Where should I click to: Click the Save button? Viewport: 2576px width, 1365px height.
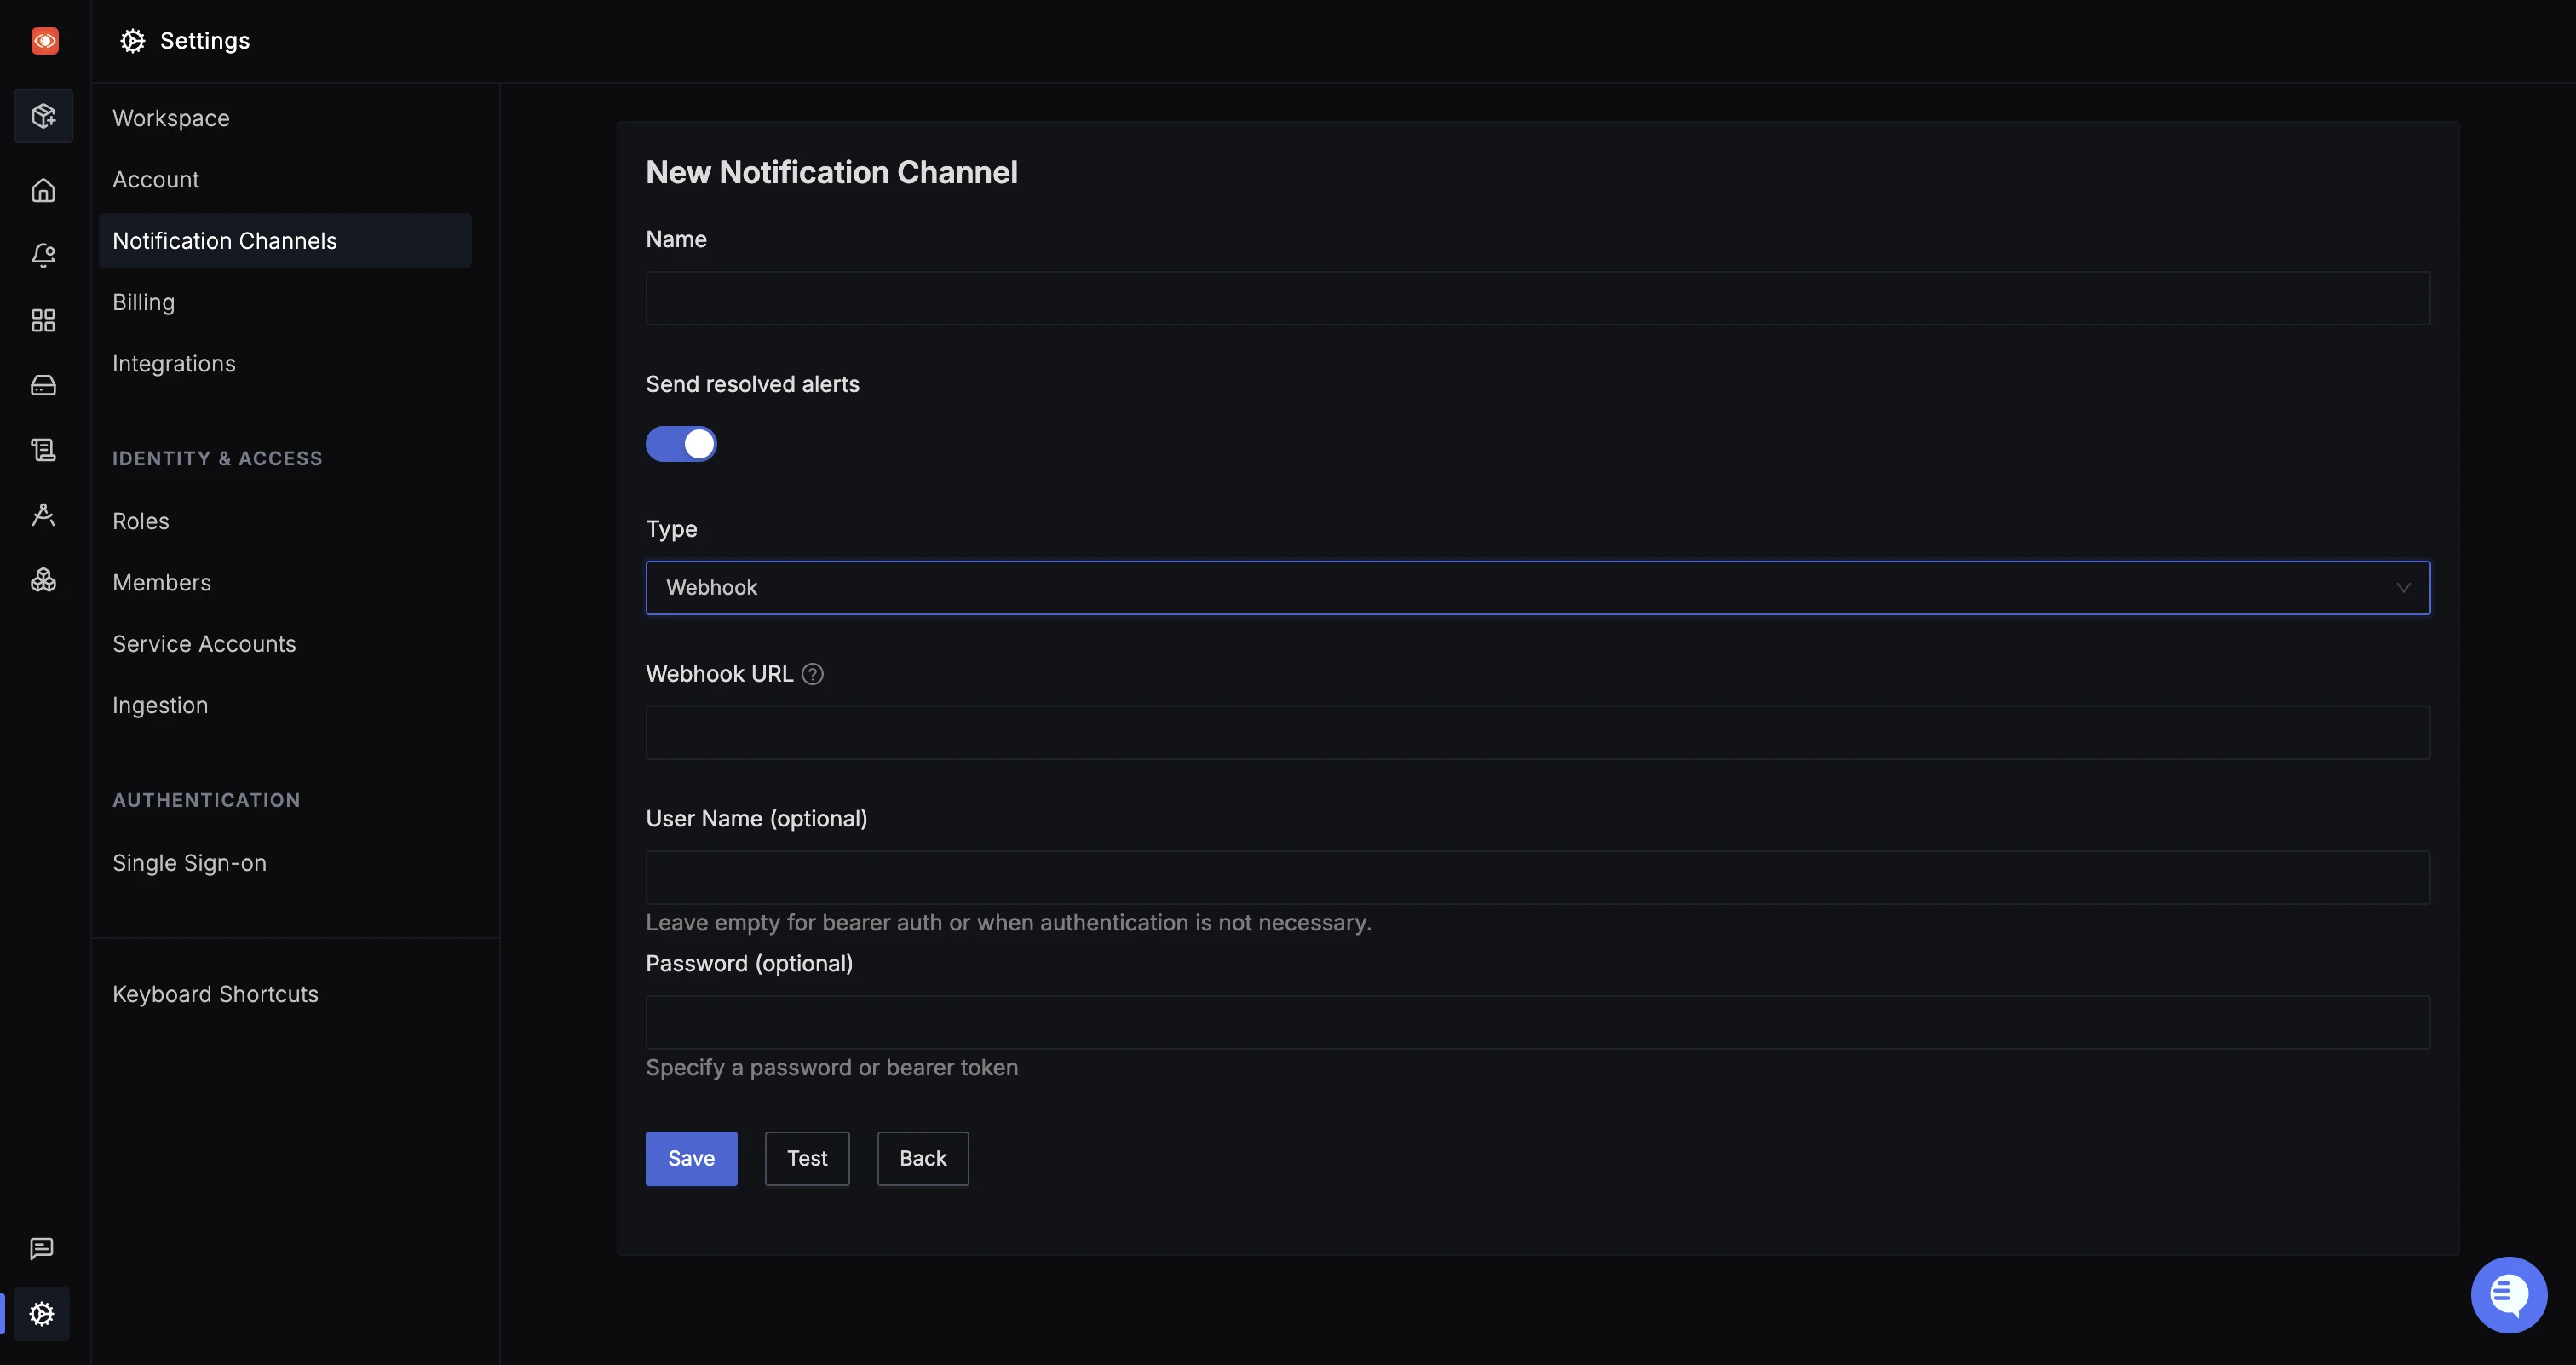(691, 1159)
